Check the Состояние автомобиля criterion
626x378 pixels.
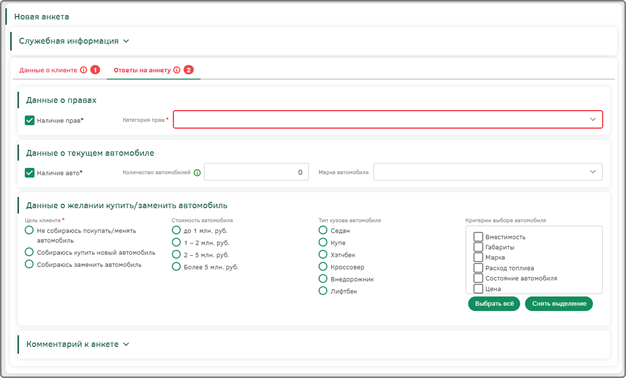point(478,278)
